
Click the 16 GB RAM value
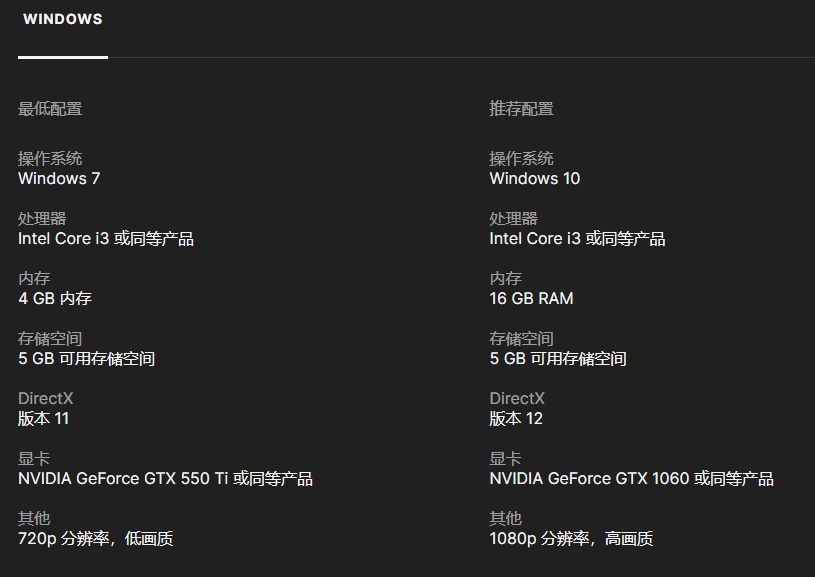click(531, 298)
